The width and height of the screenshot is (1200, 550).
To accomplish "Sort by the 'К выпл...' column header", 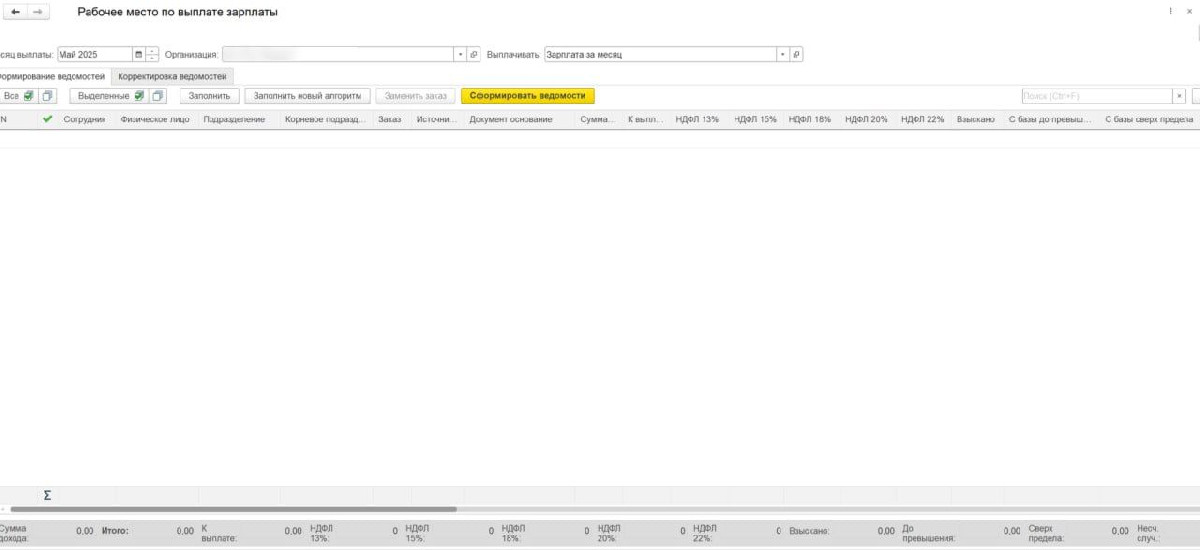I will point(646,119).
